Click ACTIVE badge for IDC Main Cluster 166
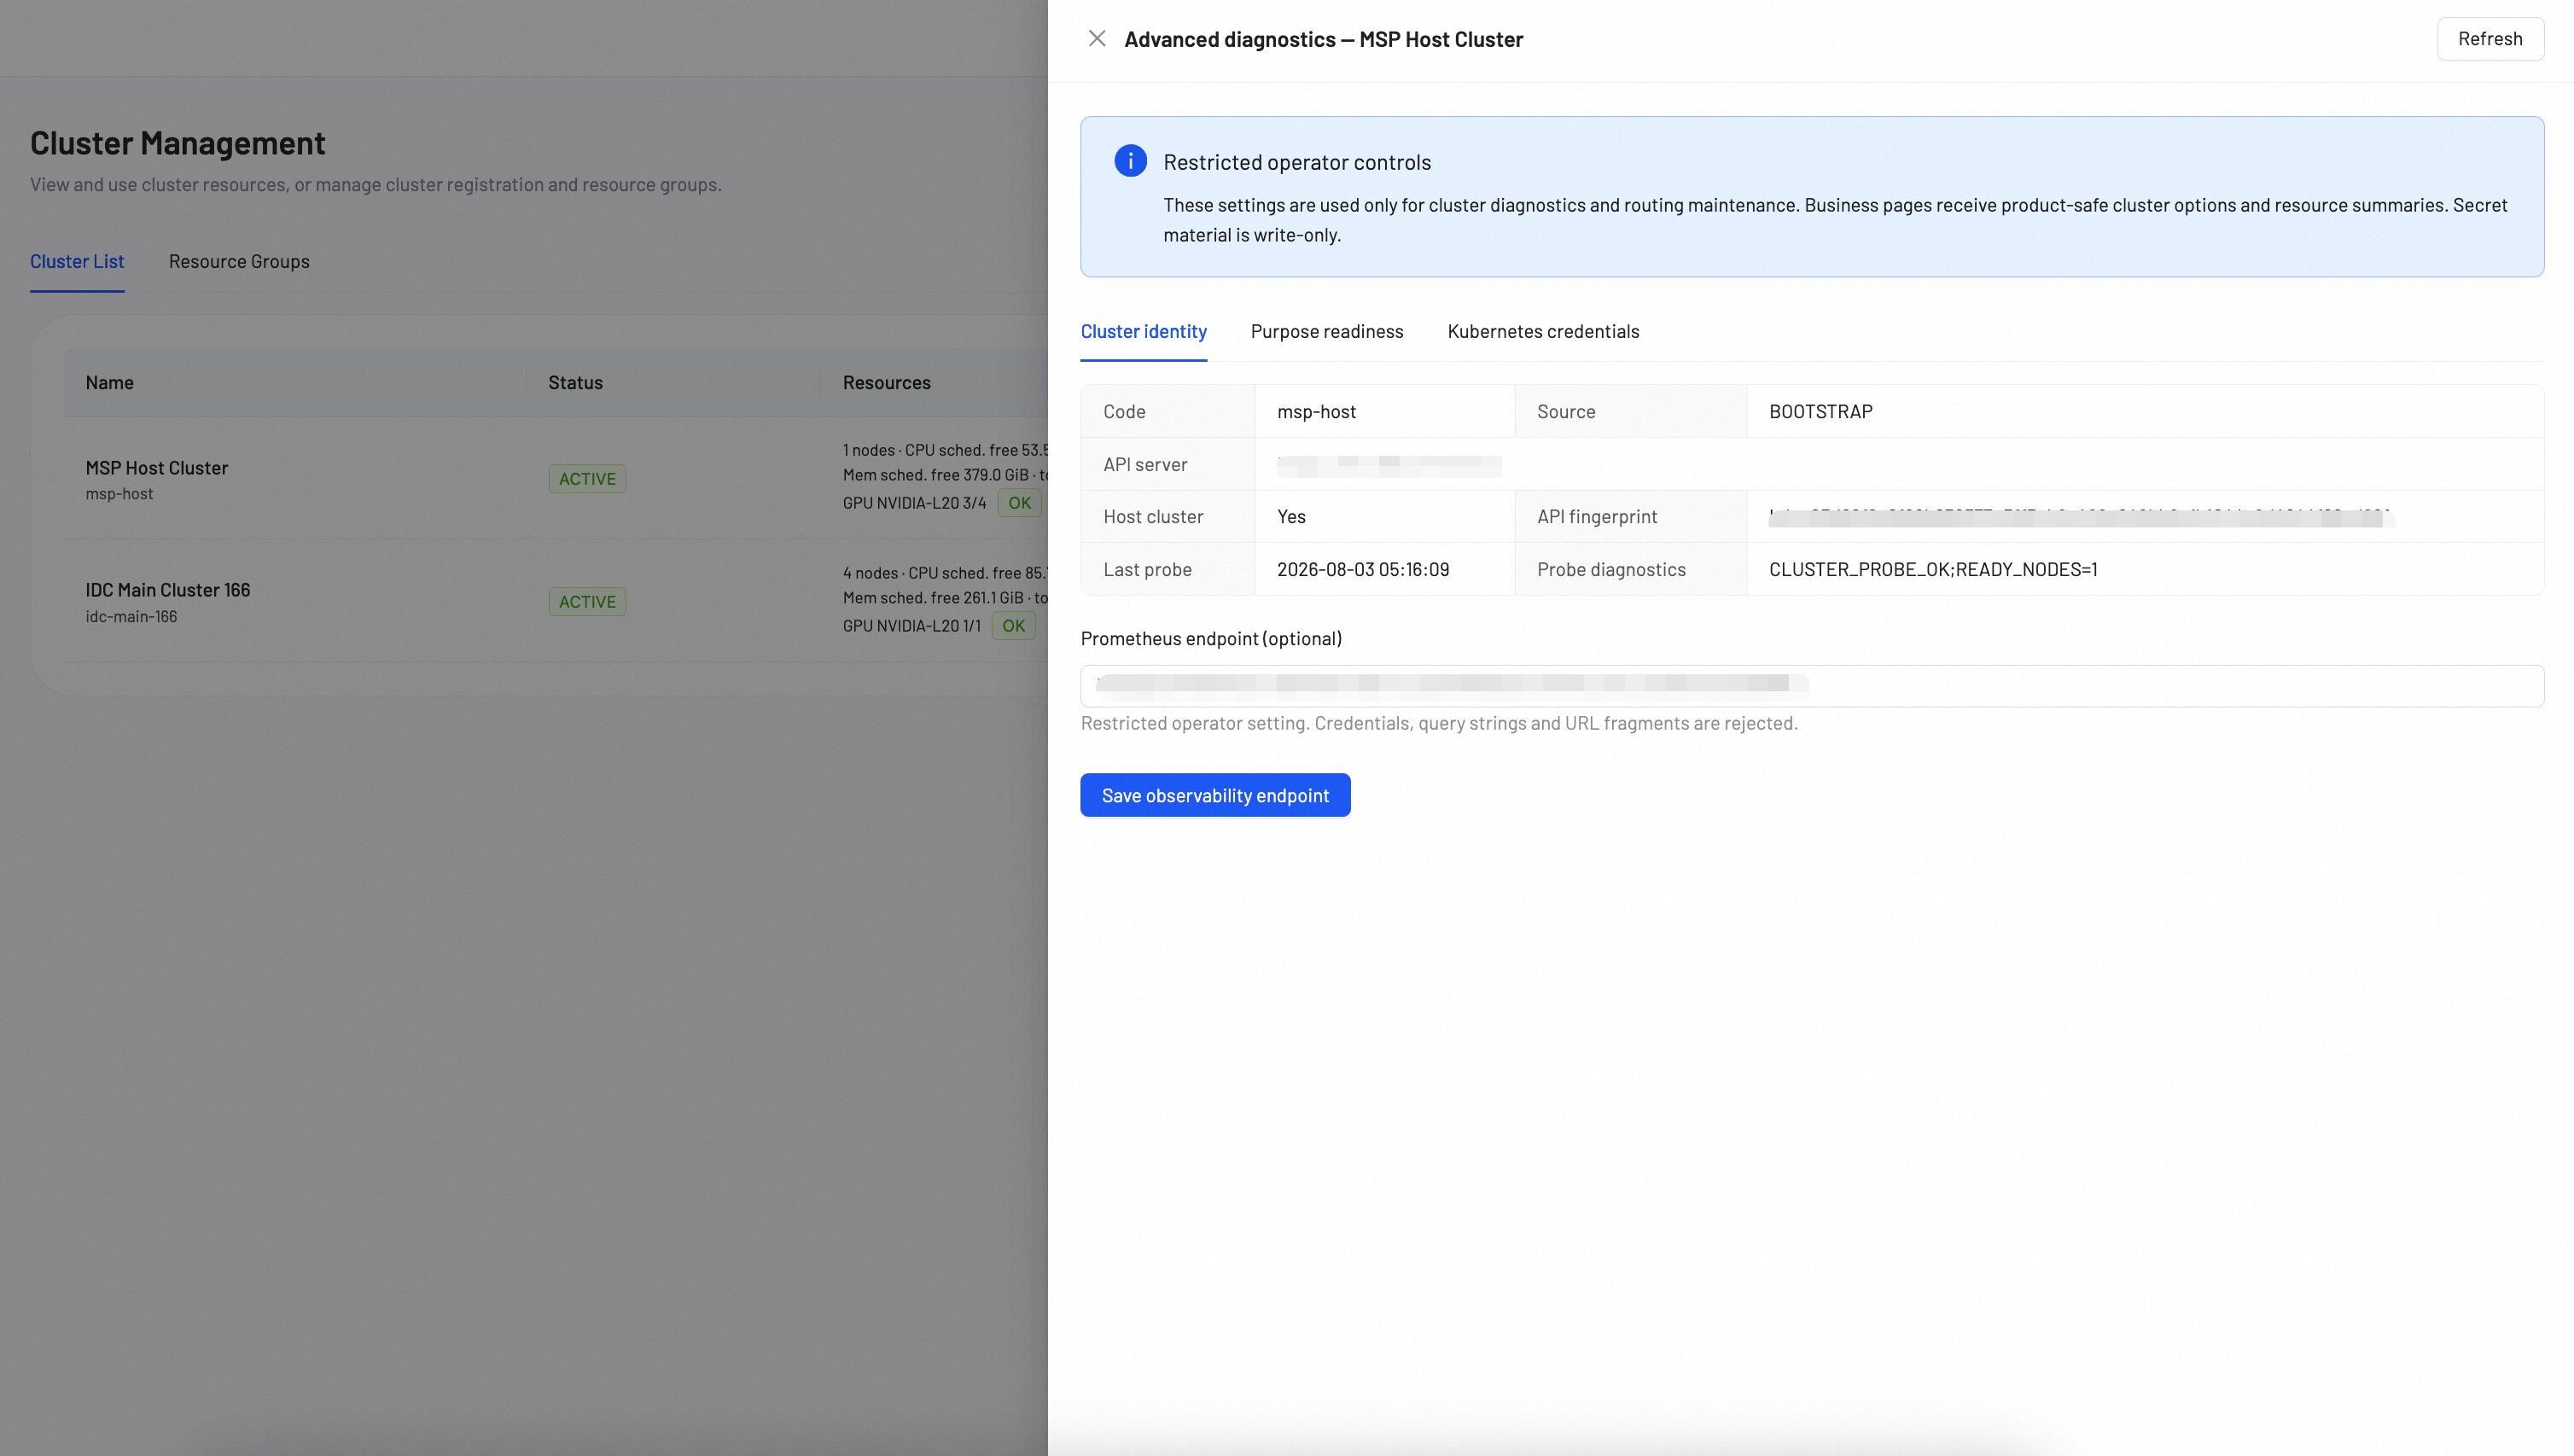This screenshot has width=2574, height=1456. 587,602
